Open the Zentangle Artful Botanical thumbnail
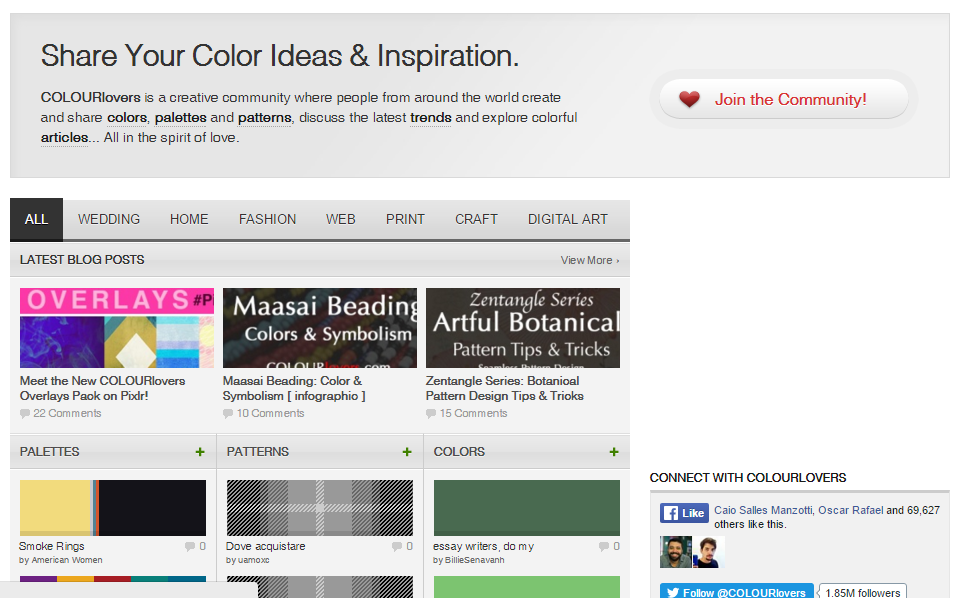Viewport: 961px width, 598px height. [x=522, y=328]
